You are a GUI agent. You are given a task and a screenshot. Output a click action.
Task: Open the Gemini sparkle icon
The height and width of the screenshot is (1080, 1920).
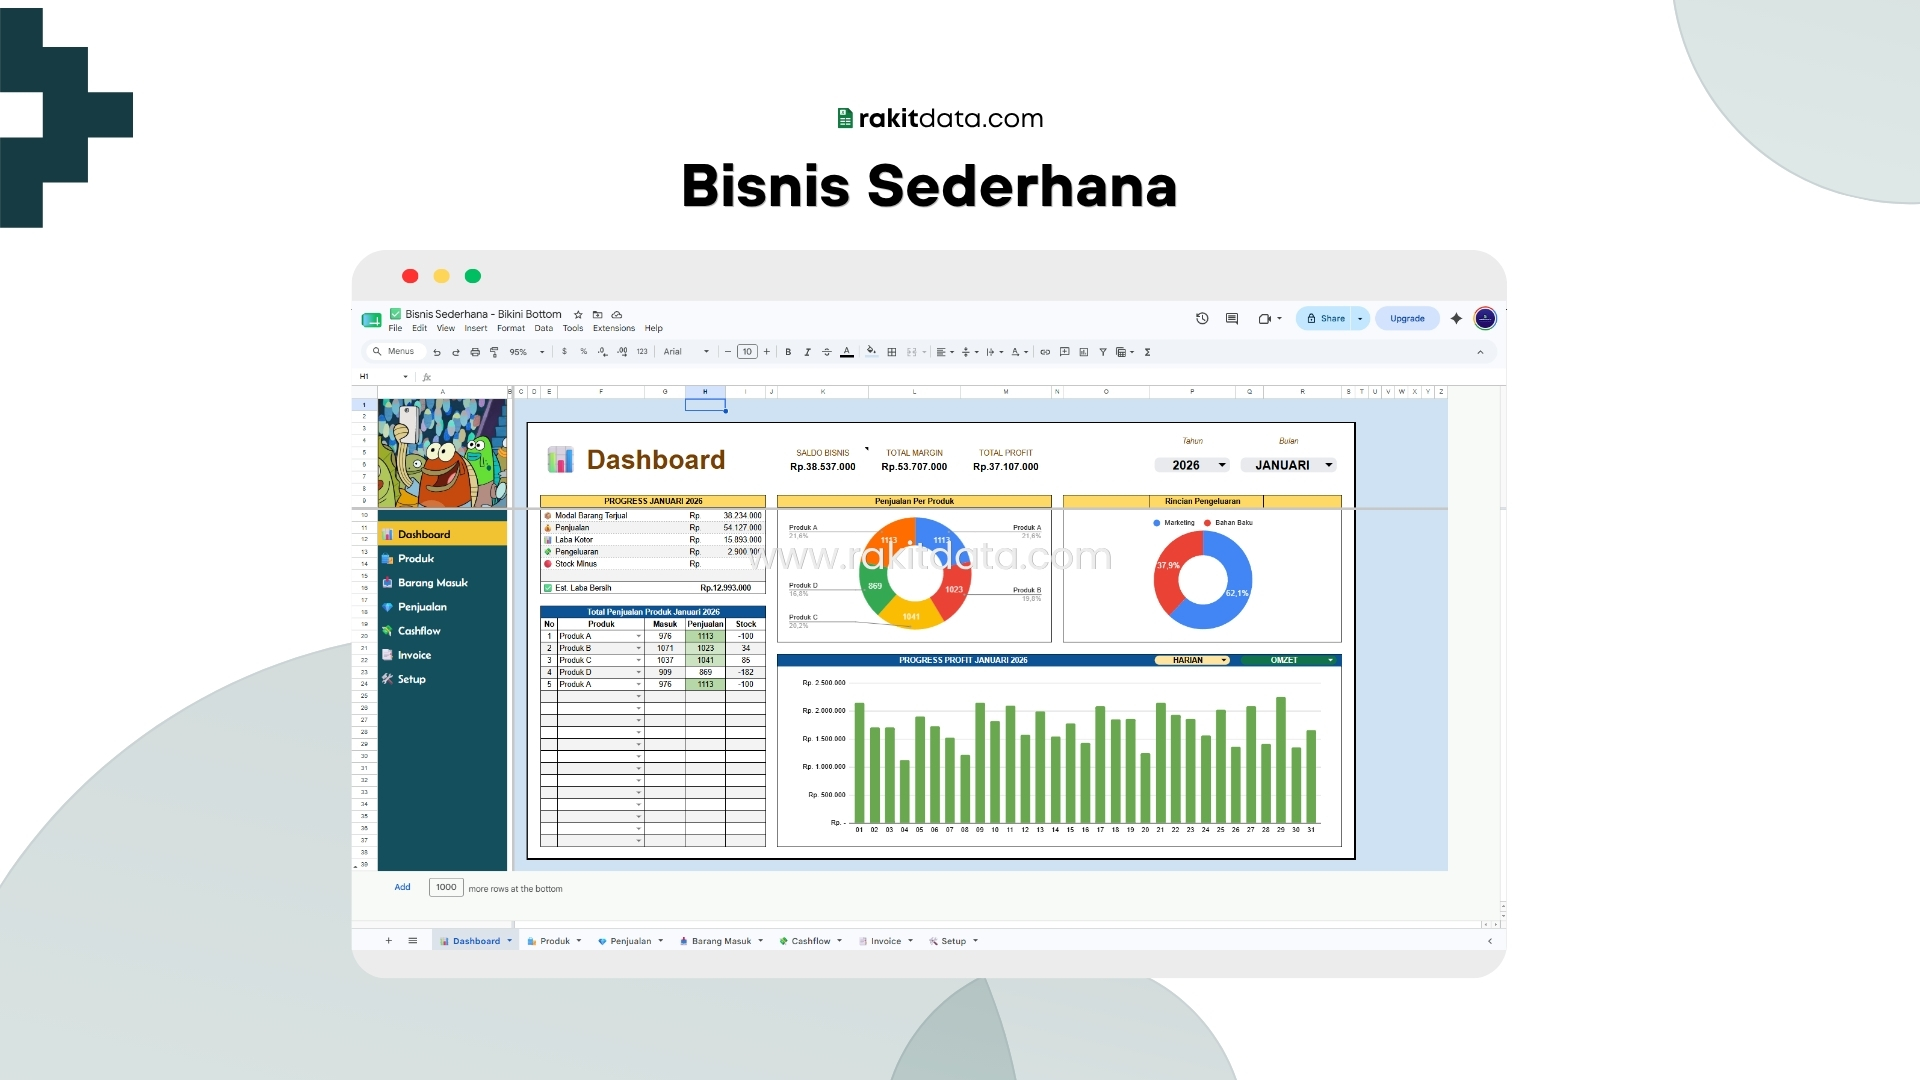point(1456,318)
